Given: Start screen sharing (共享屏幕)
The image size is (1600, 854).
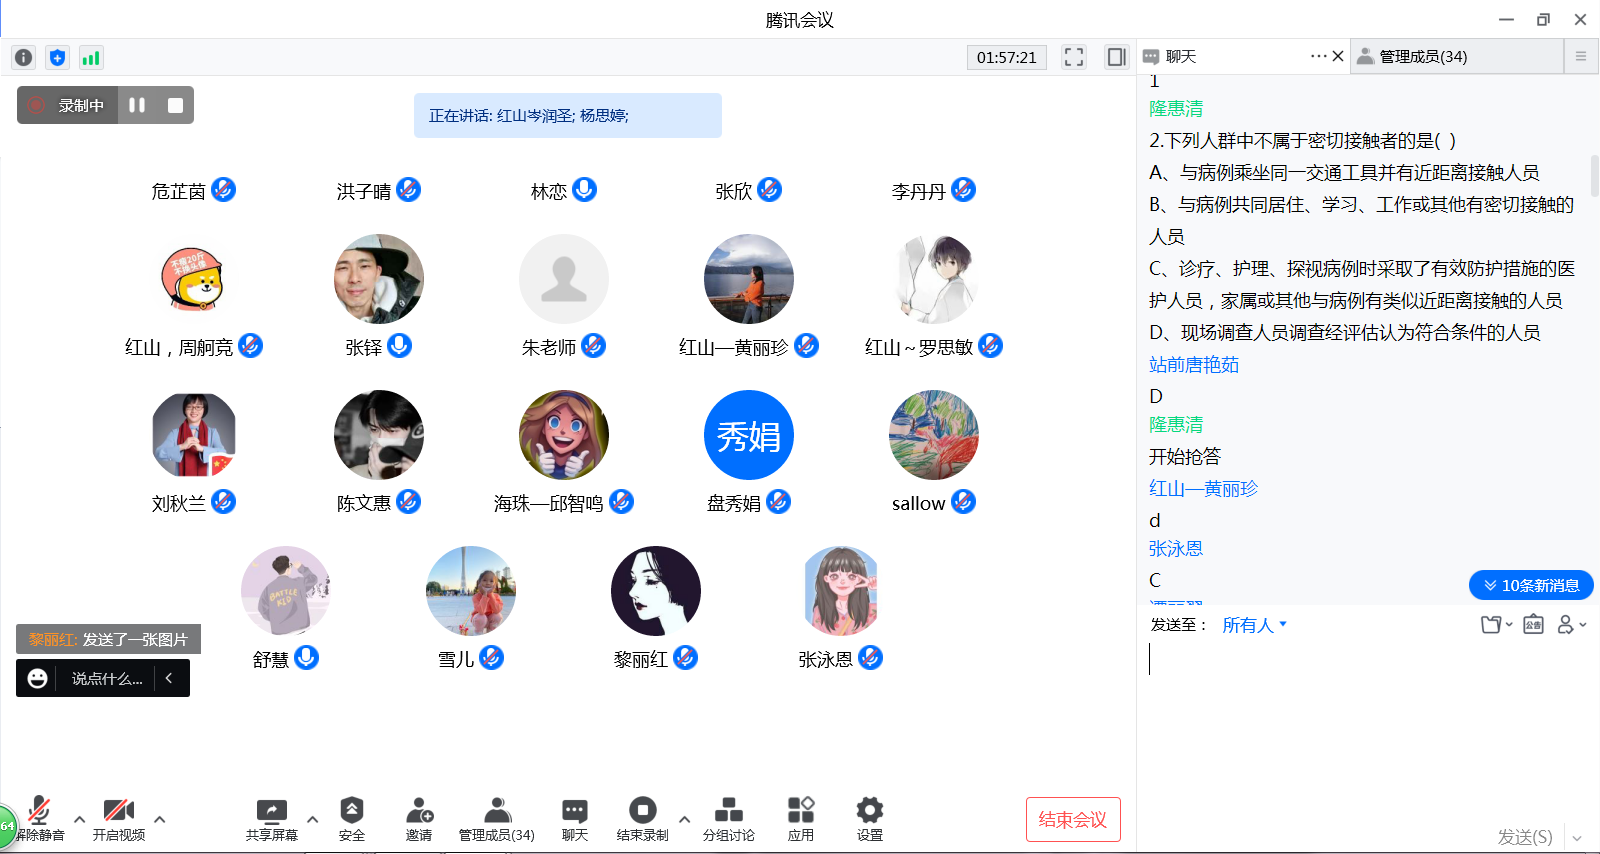Looking at the screenshot, I should click(272, 819).
